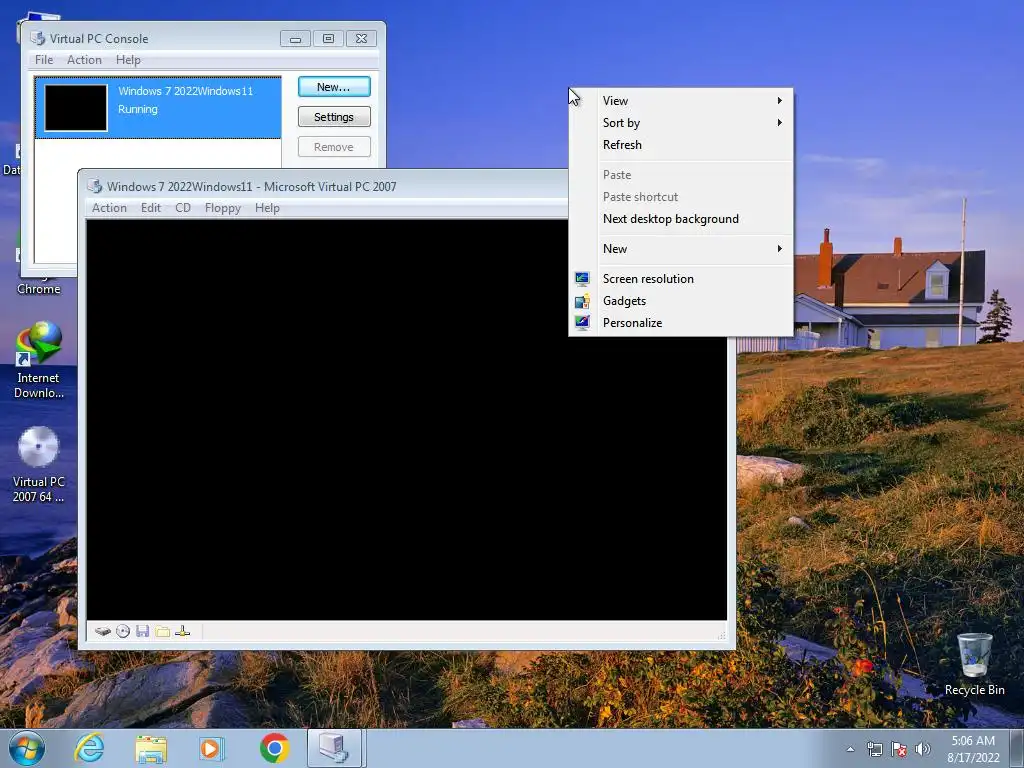Click the Virtual PC taskbar button
1024x768 pixels.
334,748
